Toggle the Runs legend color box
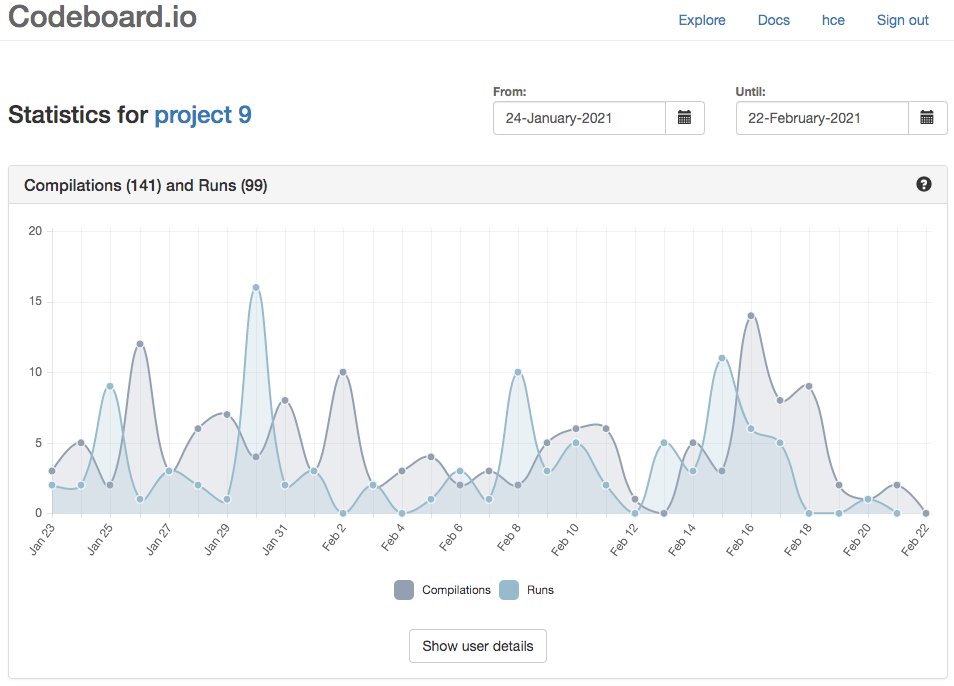This screenshot has height=686, width=954. click(x=509, y=590)
